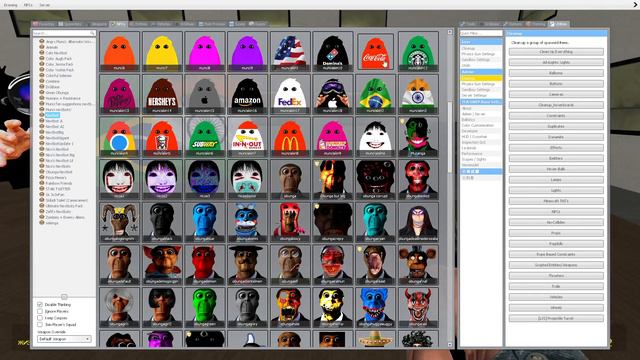The image size is (640, 360).
Task: Click the Ragdolls cleanup button
Action: click(x=556, y=244)
